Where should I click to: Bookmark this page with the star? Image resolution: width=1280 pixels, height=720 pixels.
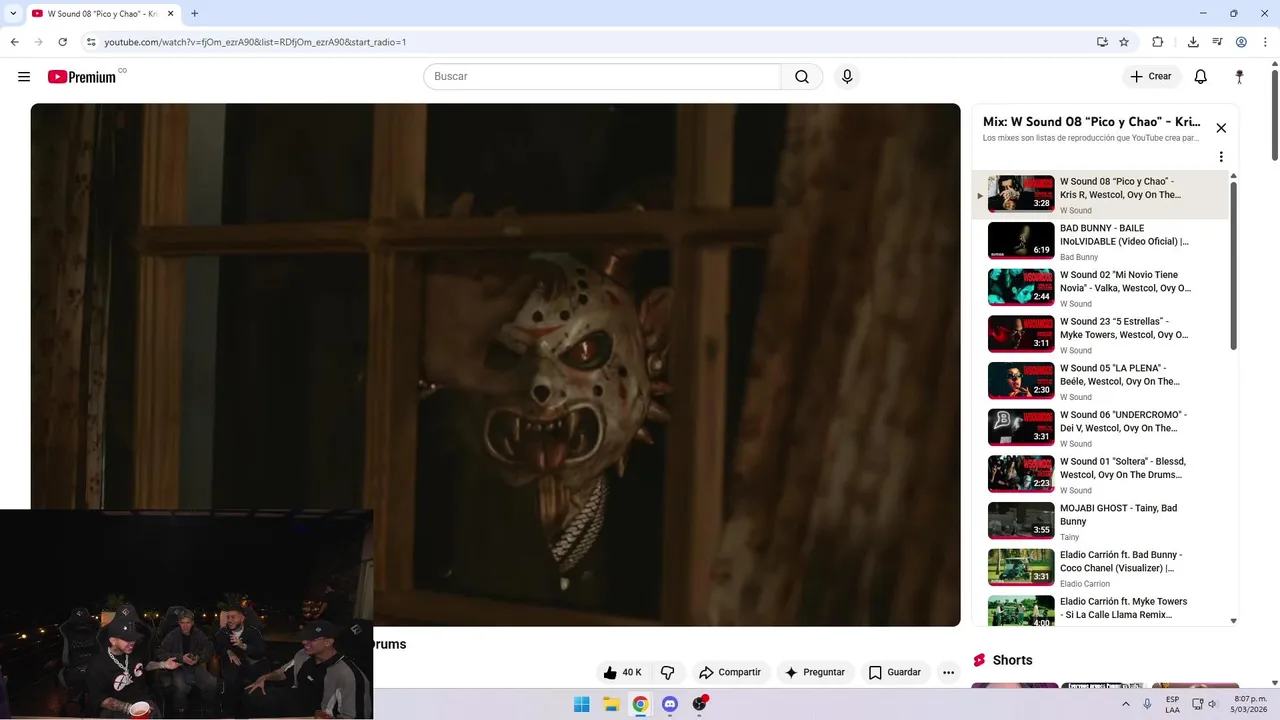[1124, 42]
